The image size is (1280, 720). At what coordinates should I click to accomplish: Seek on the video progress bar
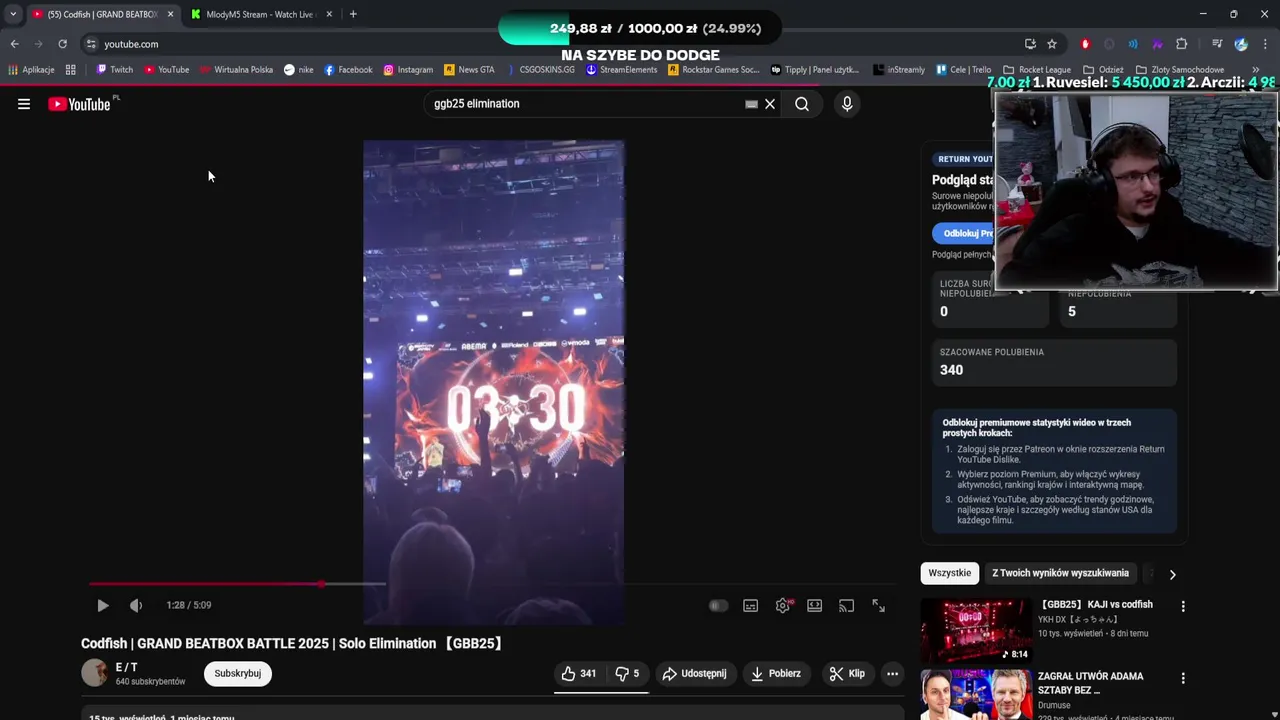[494, 584]
